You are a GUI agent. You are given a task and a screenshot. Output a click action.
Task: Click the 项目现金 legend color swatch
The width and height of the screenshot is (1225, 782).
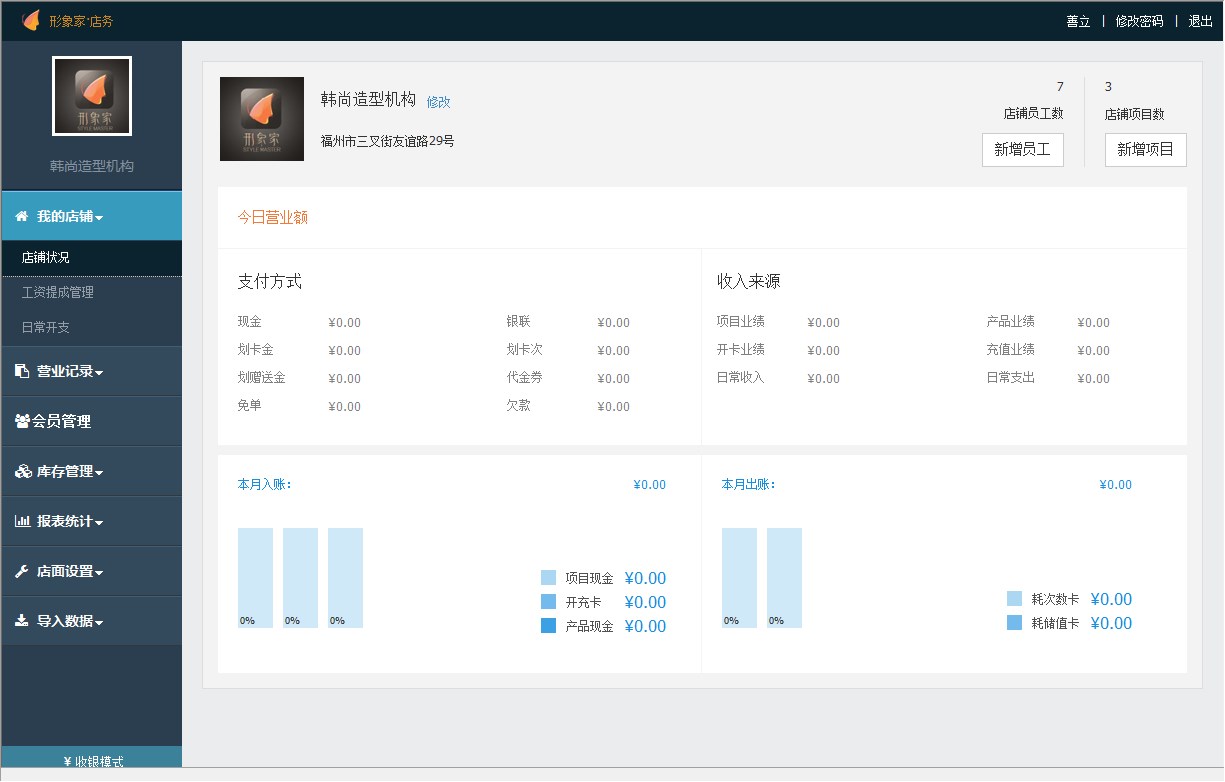point(548,578)
